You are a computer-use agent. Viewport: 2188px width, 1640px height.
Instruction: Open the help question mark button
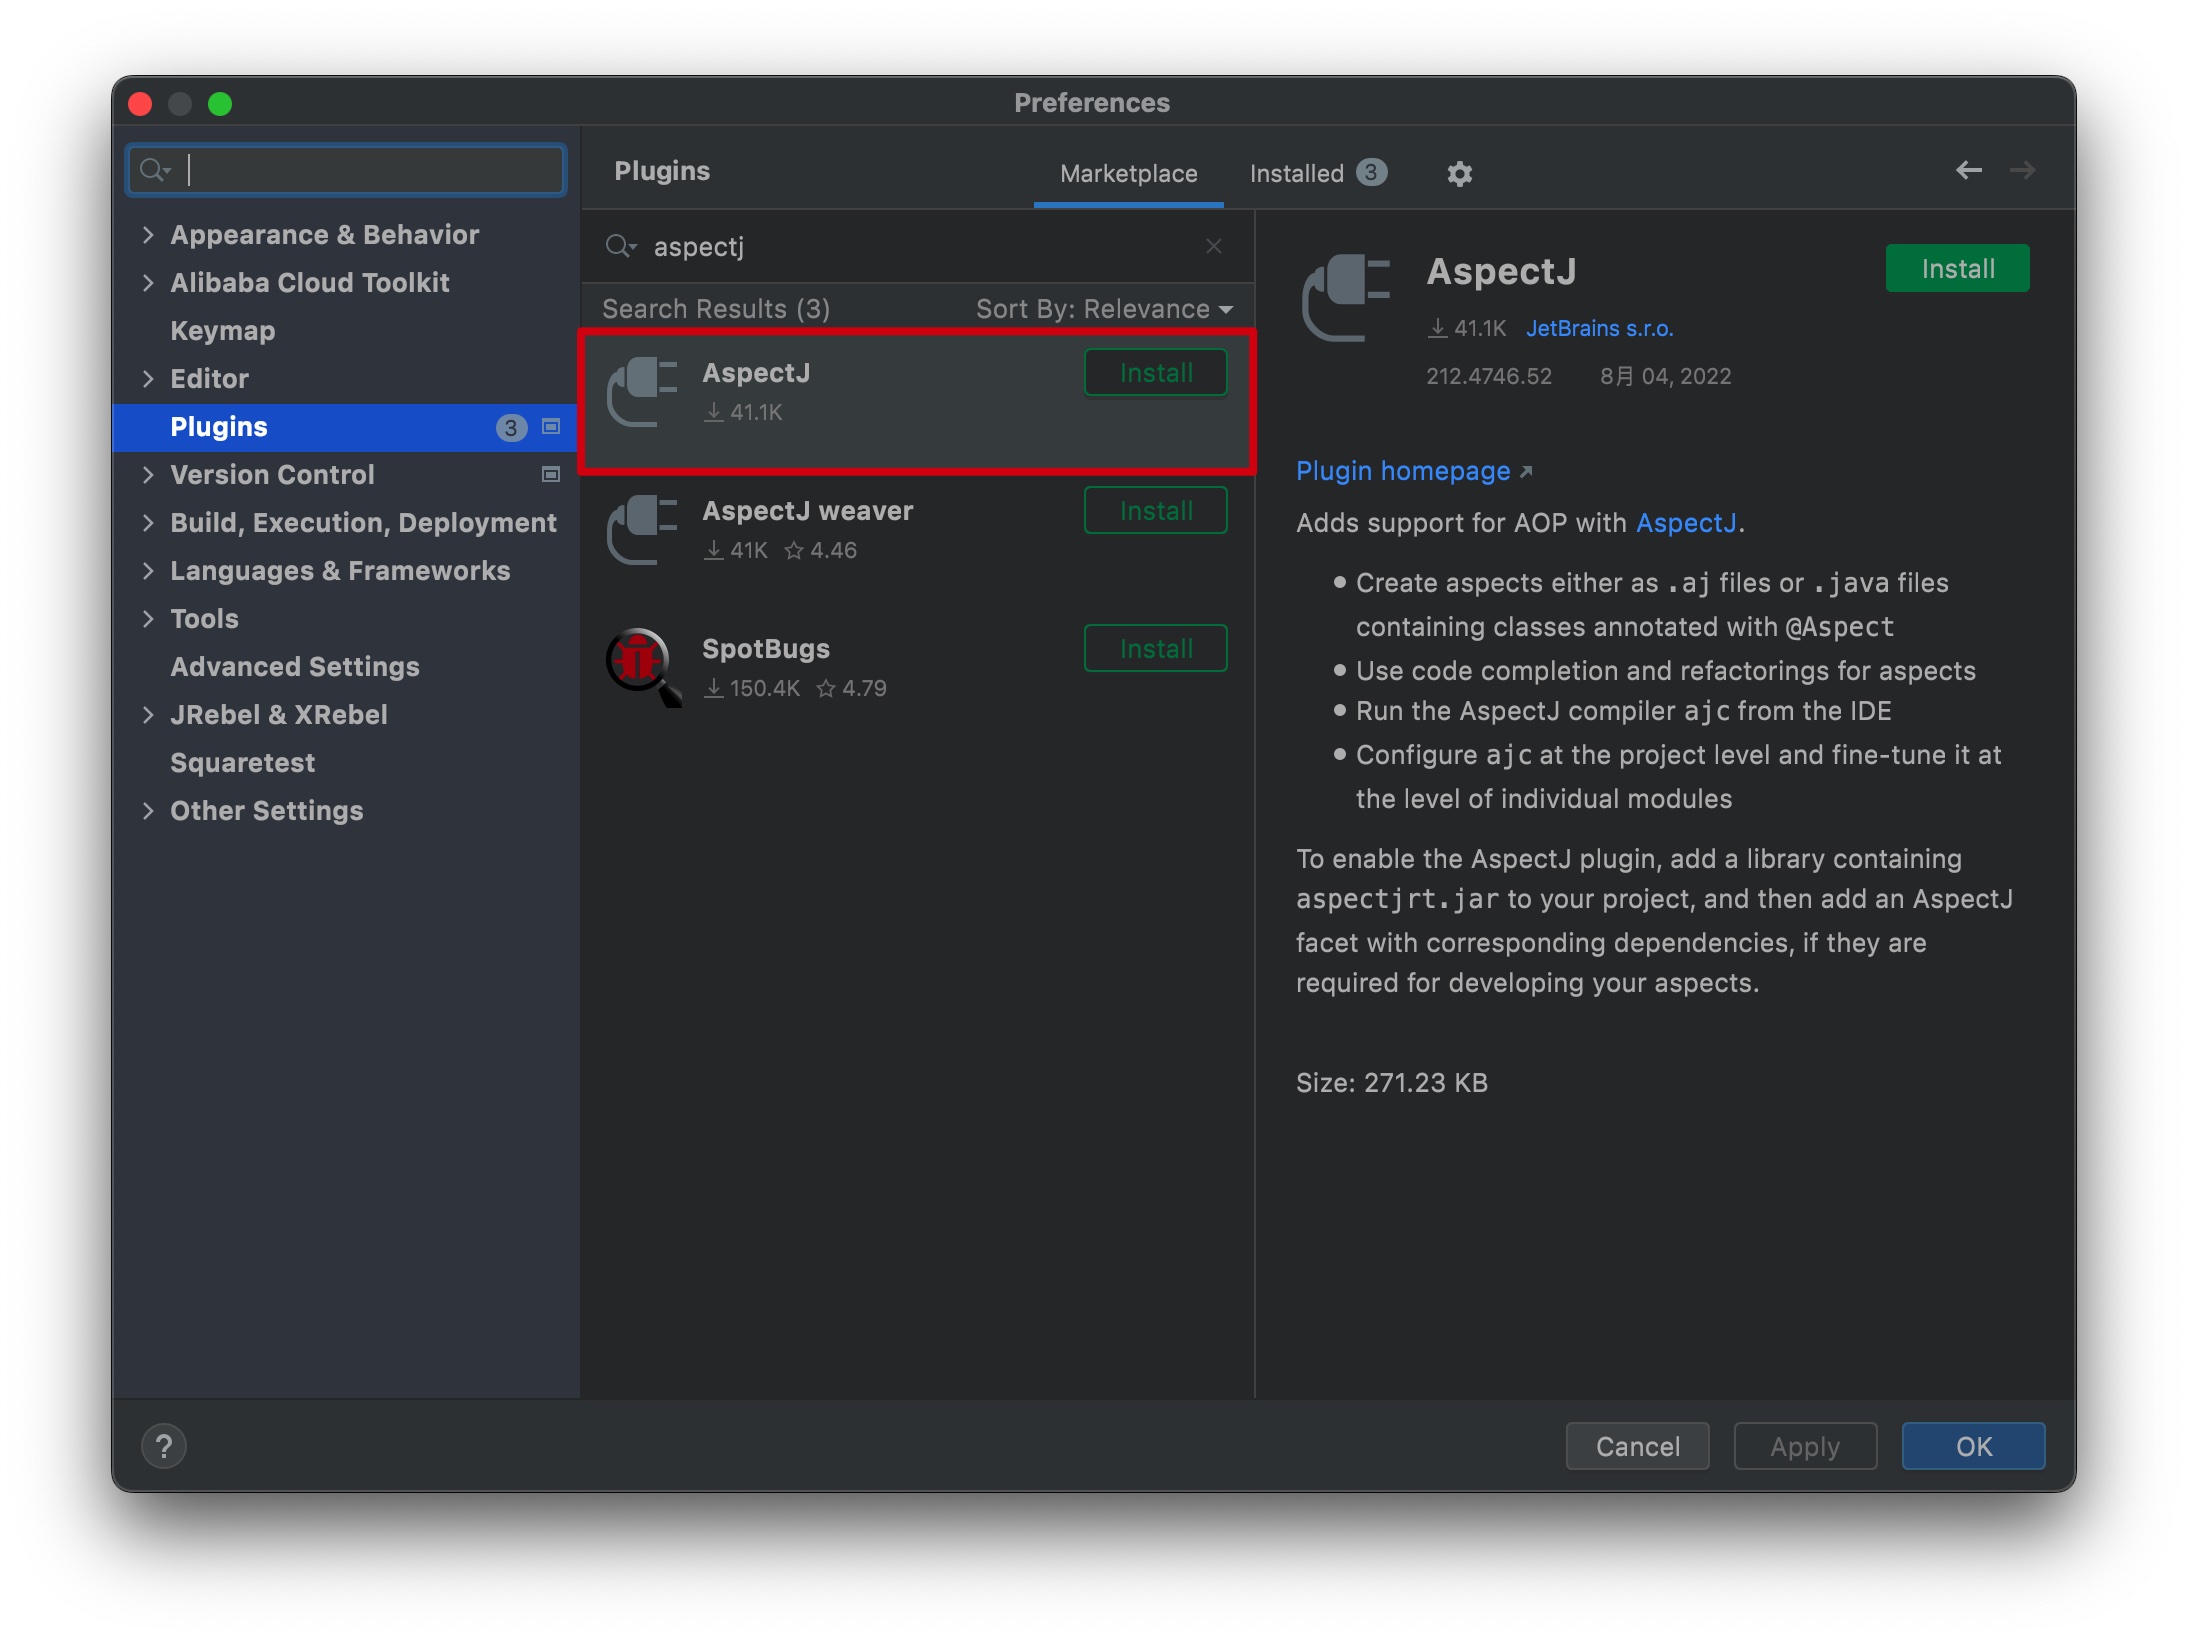pyautogui.click(x=164, y=1445)
